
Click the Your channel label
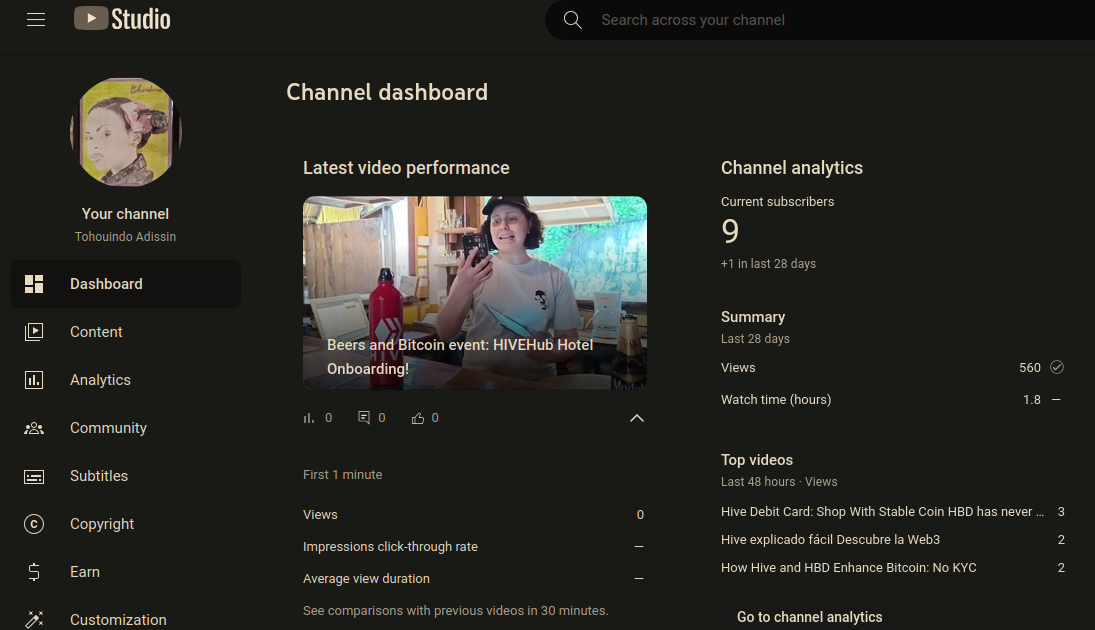click(x=125, y=214)
